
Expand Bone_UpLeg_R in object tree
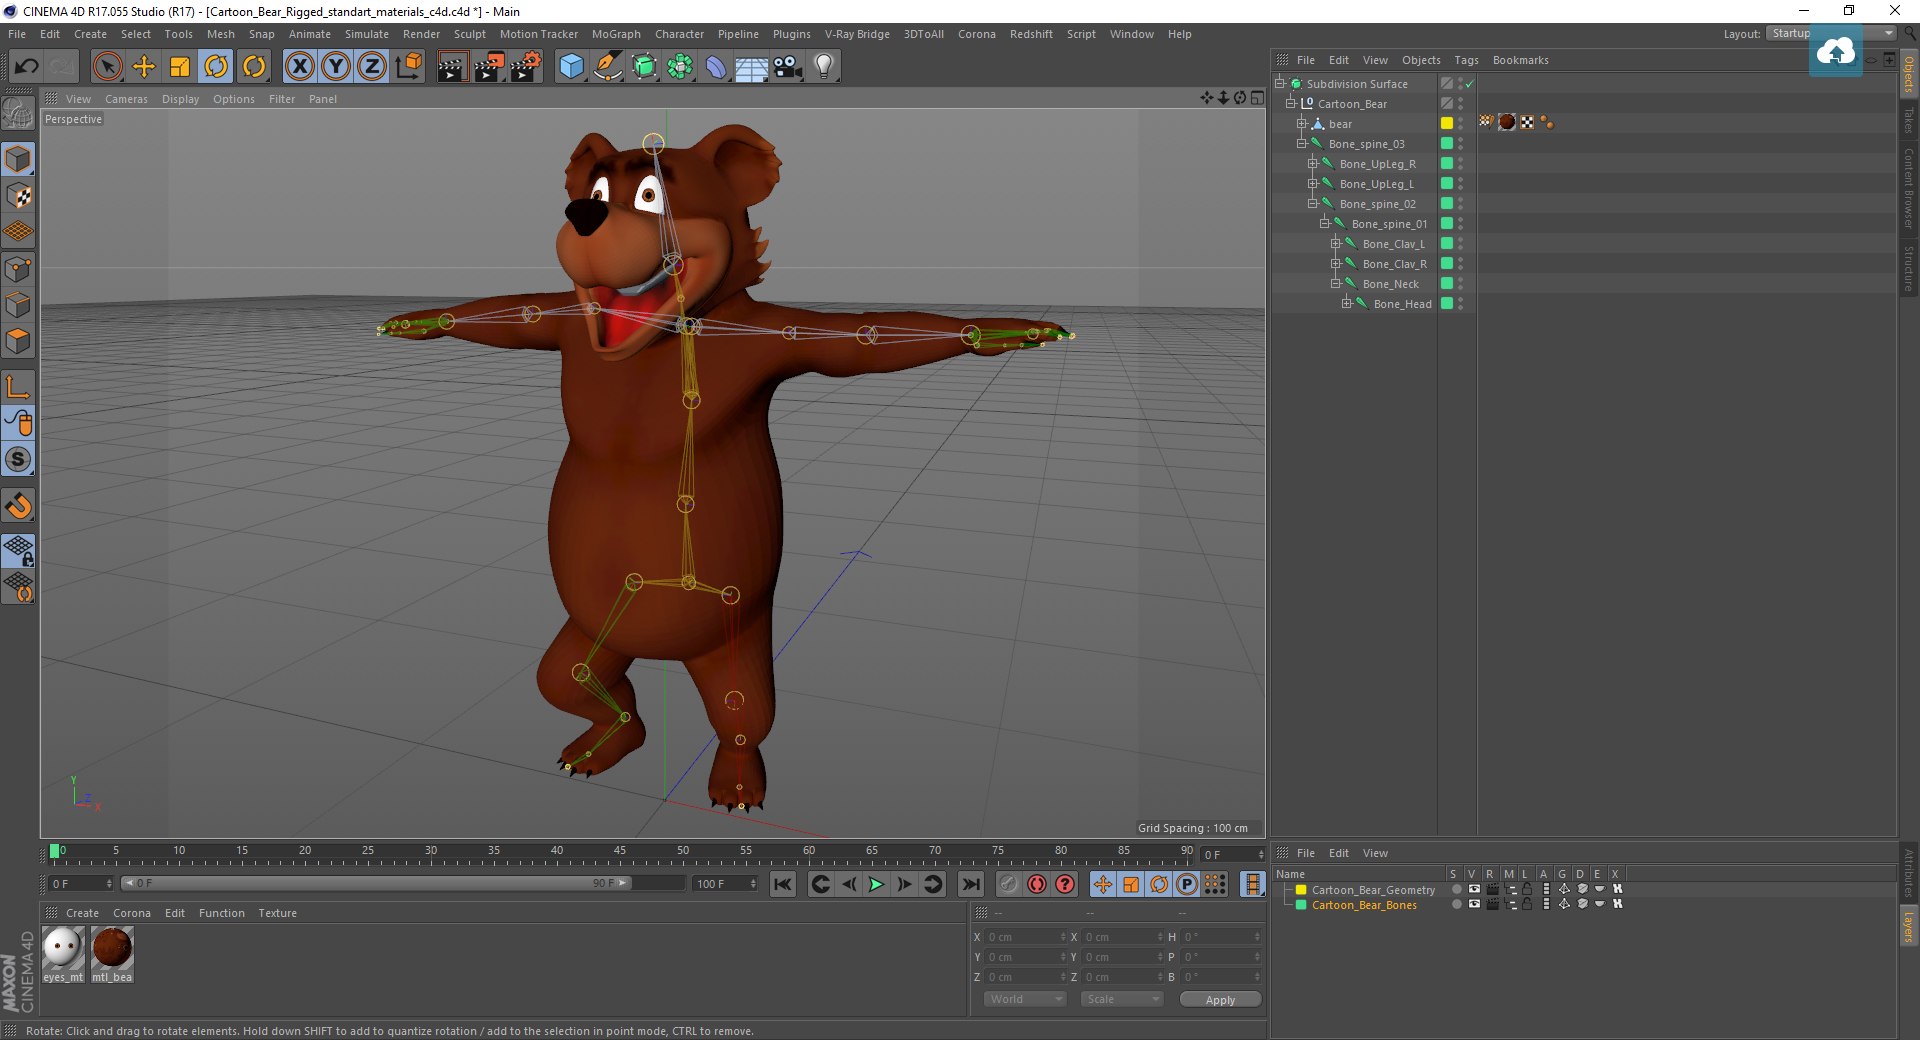coord(1313,163)
